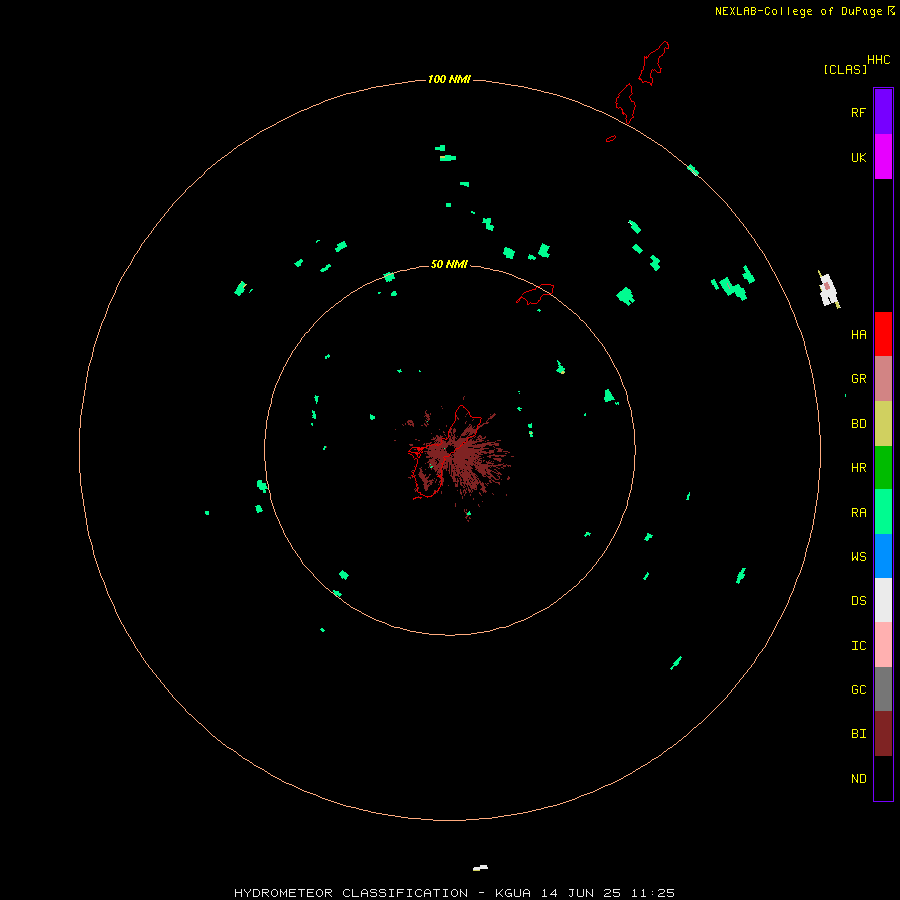Click the "HHC" product label
The image size is (900, 900).
pyautogui.click(x=879, y=60)
